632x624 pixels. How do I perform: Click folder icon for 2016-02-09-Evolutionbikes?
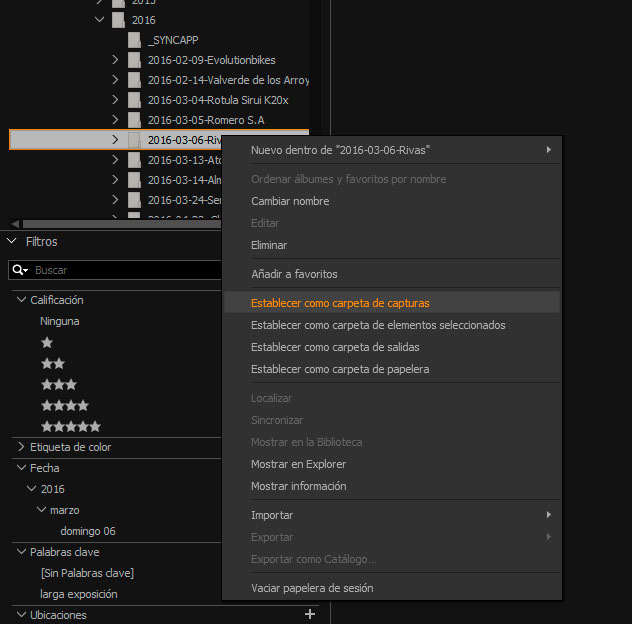(x=134, y=60)
